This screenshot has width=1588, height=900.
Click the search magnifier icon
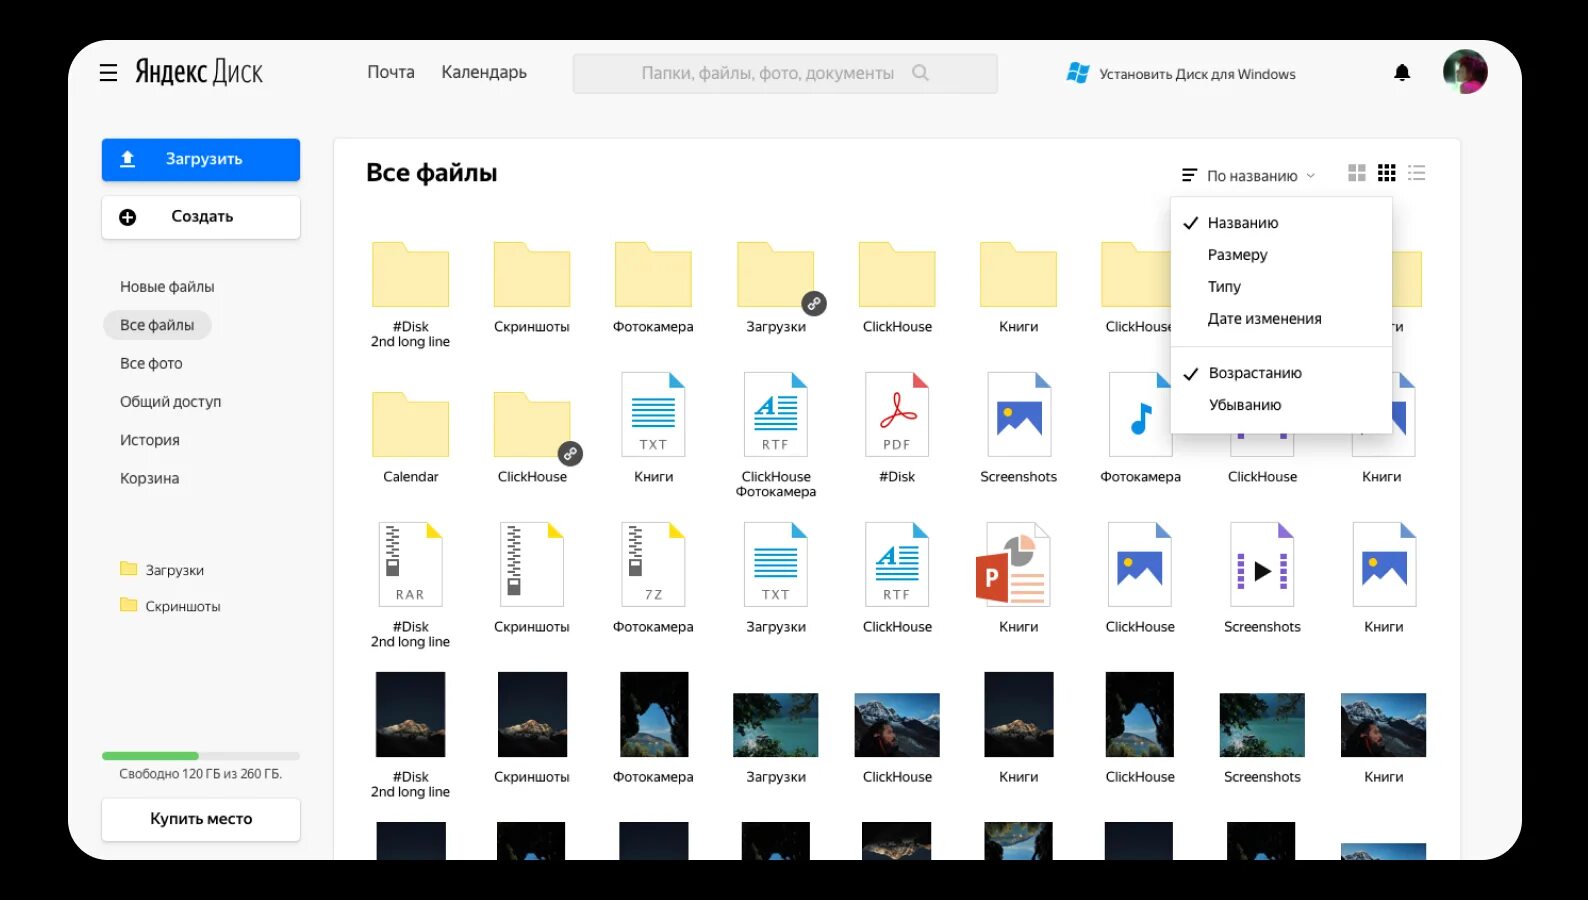click(920, 73)
